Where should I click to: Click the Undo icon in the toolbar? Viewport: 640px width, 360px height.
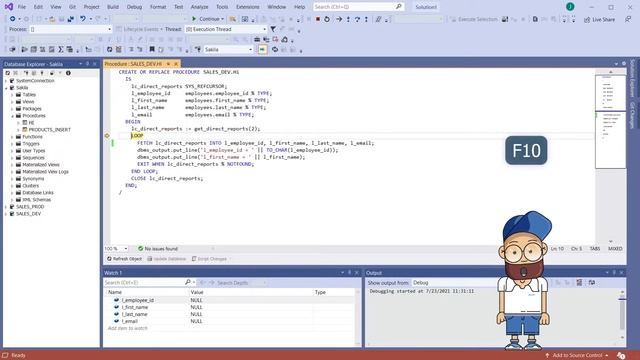point(83,19)
